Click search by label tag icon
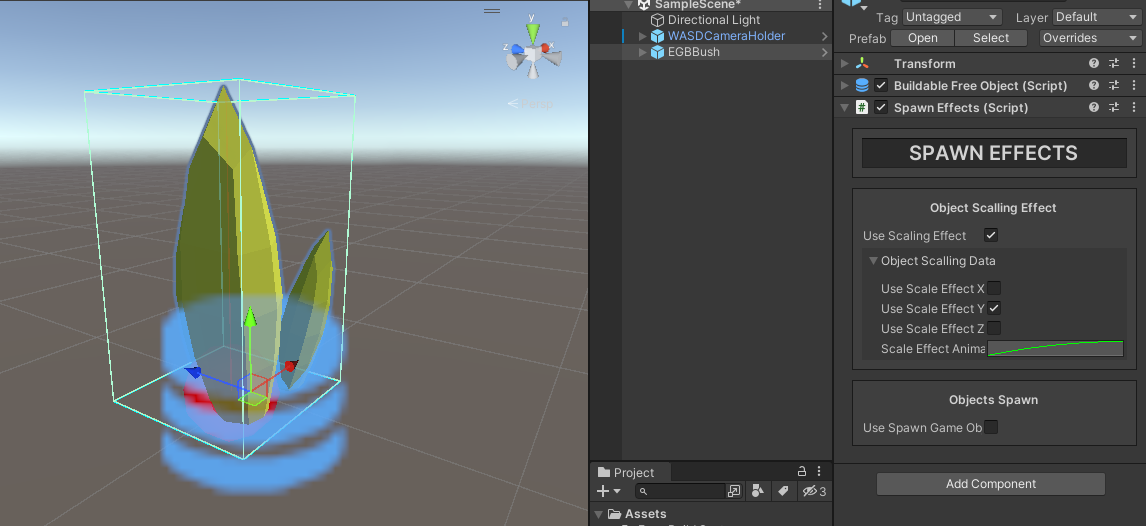The height and width of the screenshot is (526, 1146). [783, 491]
